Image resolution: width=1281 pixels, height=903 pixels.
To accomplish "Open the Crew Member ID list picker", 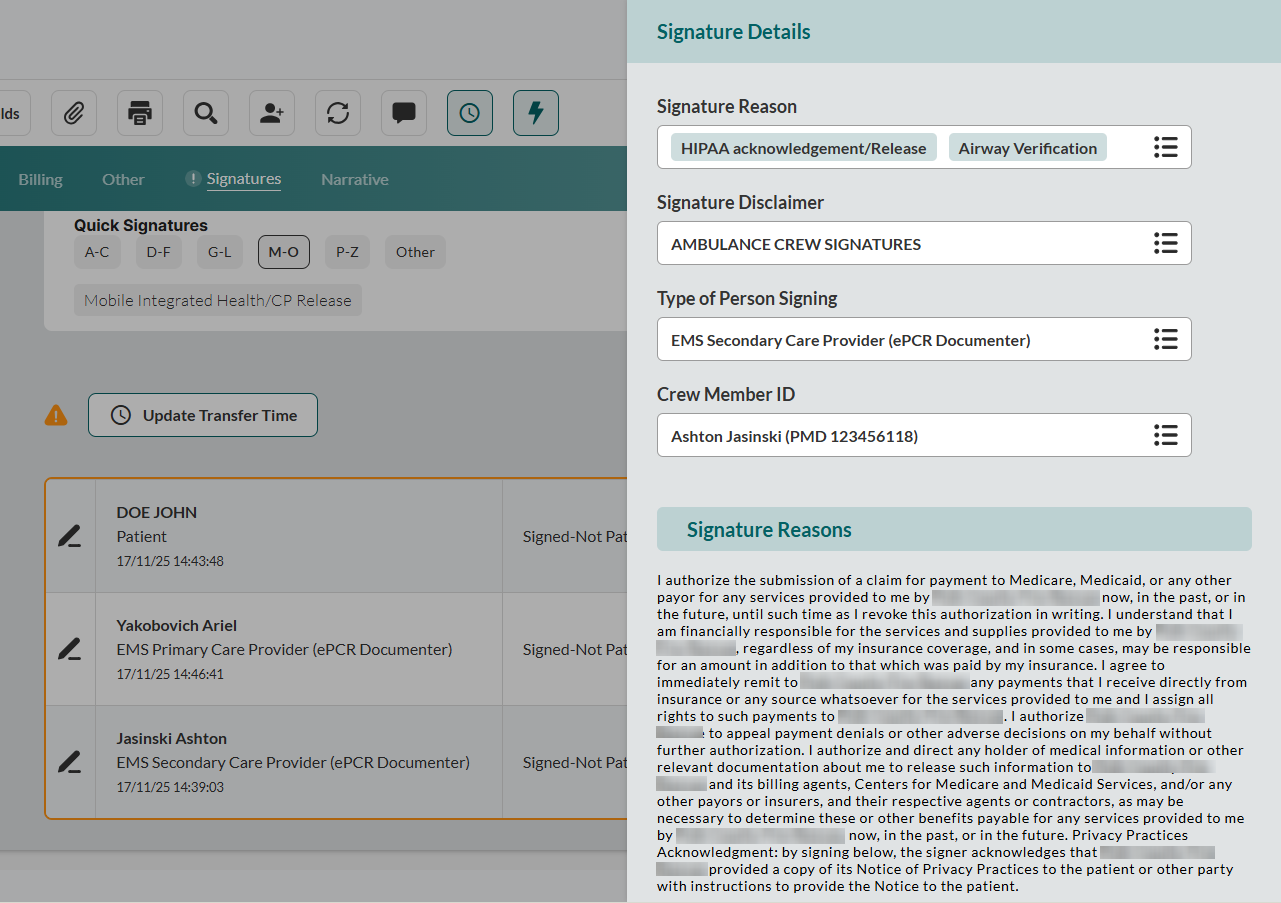I will tap(1165, 436).
